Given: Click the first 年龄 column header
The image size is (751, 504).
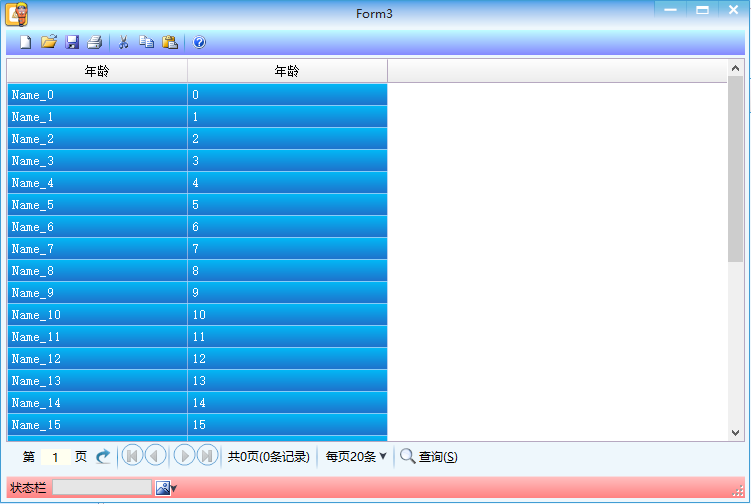Looking at the screenshot, I should click(x=97, y=71).
